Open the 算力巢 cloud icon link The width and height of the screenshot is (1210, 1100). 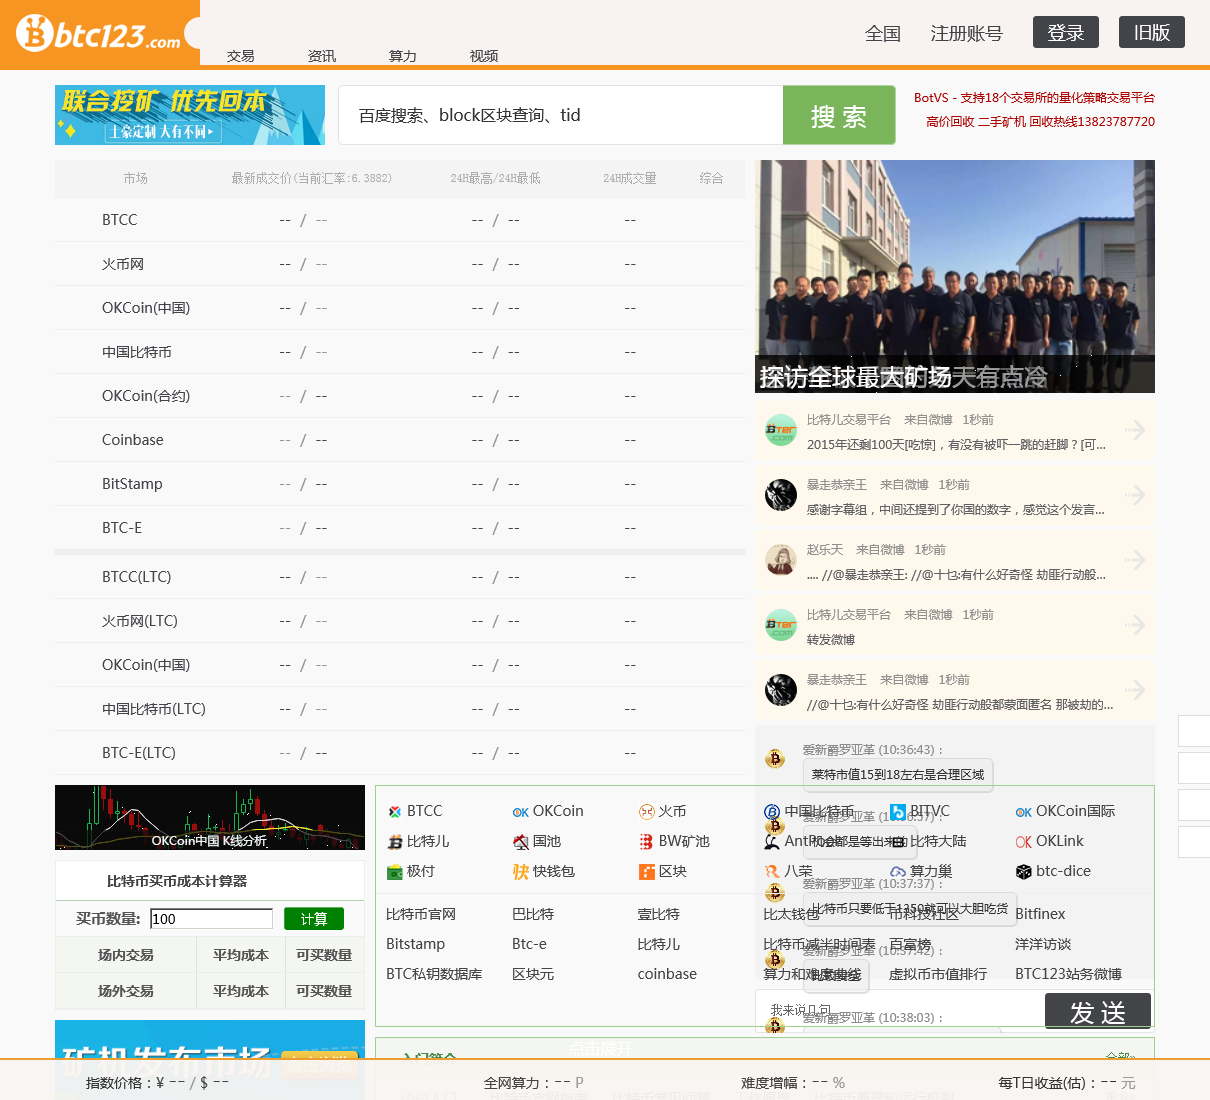(921, 871)
